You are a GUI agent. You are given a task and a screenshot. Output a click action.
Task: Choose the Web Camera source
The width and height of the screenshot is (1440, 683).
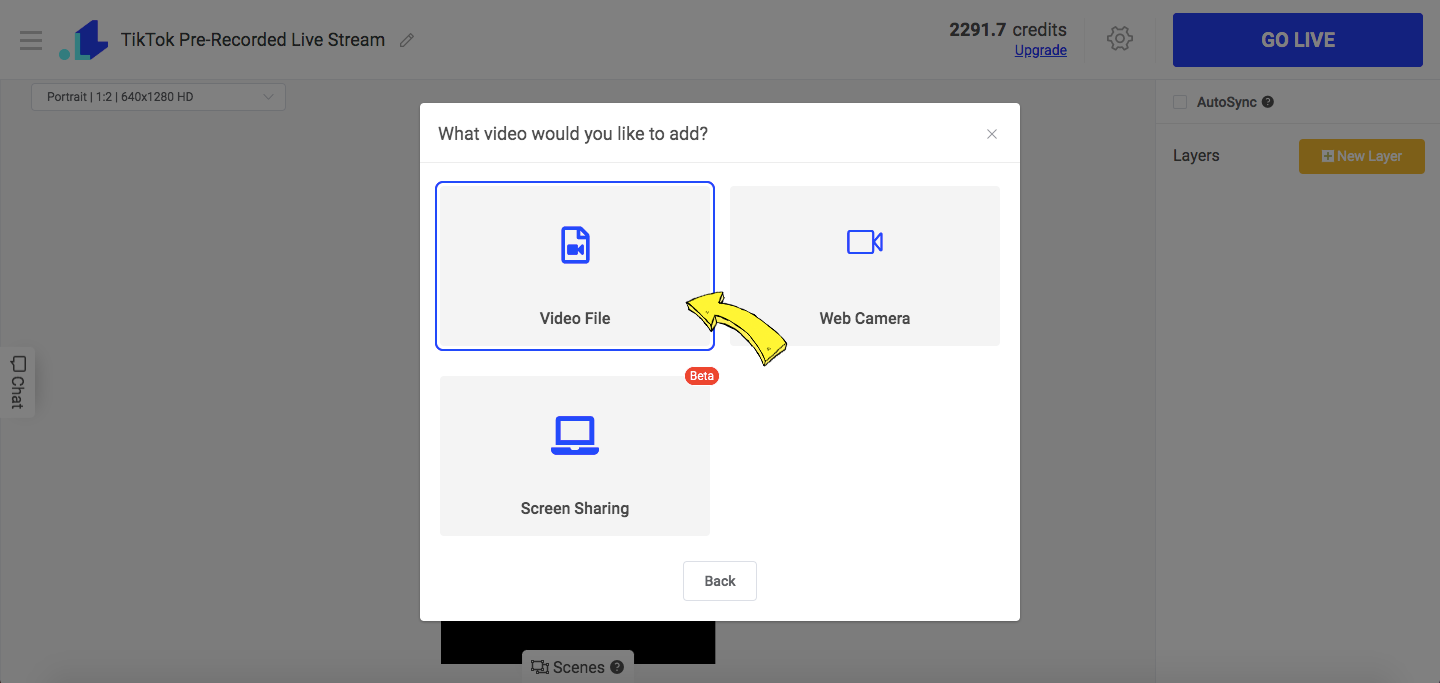point(864,265)
